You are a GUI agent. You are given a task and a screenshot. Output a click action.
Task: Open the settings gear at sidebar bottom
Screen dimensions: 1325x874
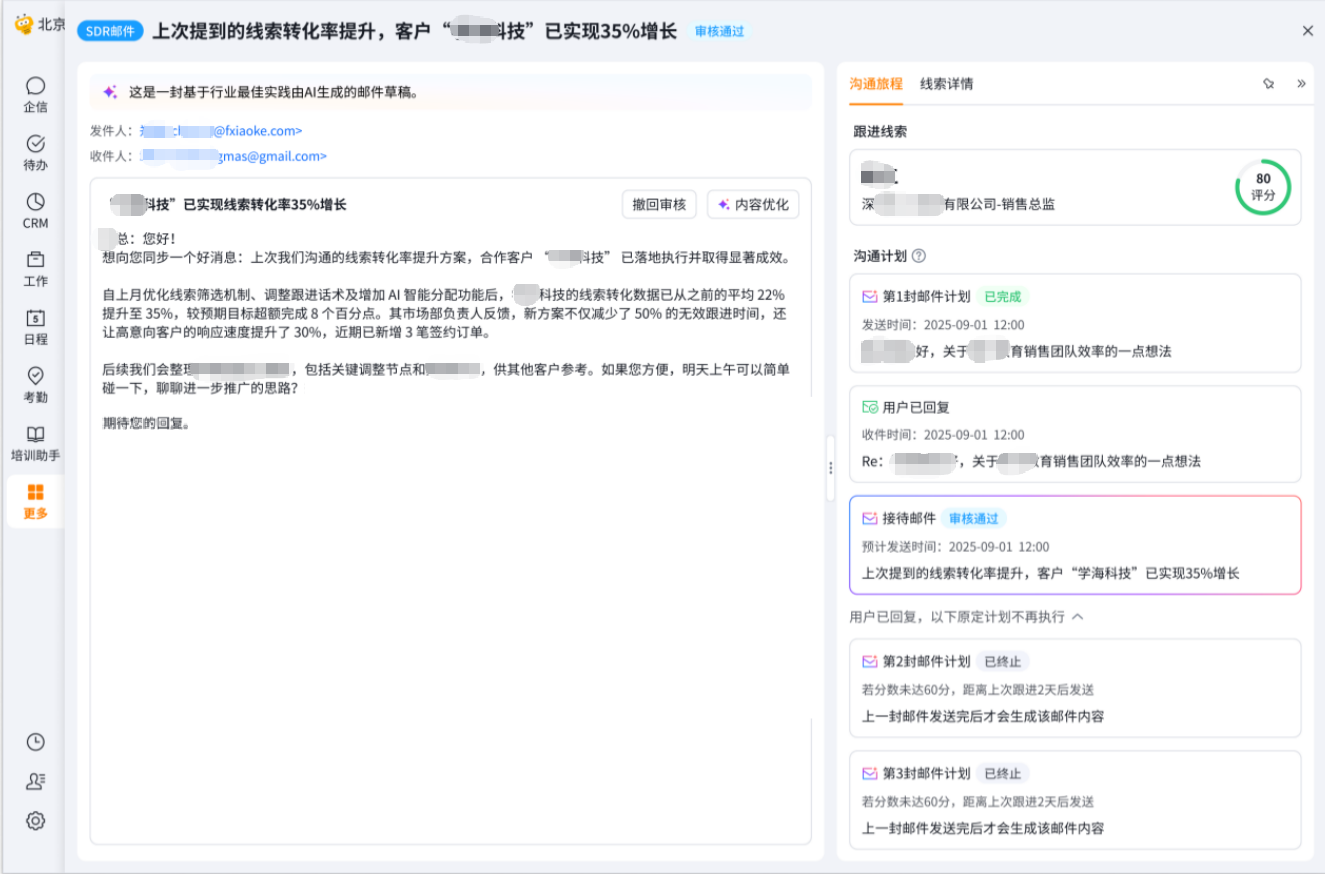tap(35, 820)
